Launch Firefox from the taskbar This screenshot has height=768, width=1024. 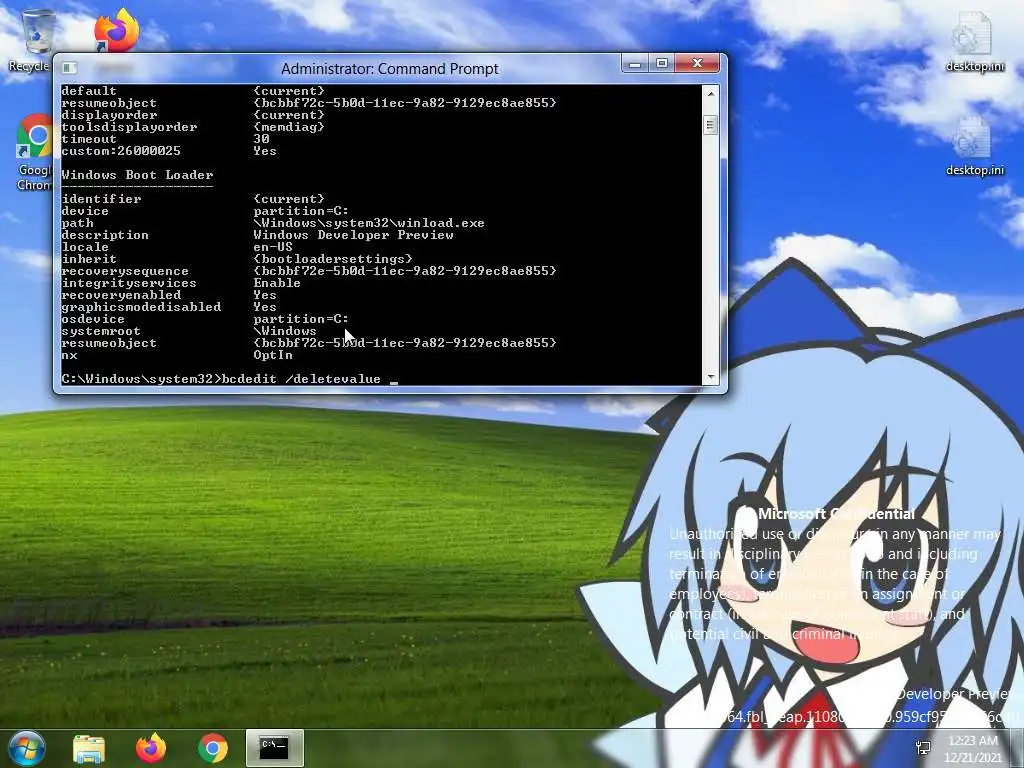pos(151,748)
